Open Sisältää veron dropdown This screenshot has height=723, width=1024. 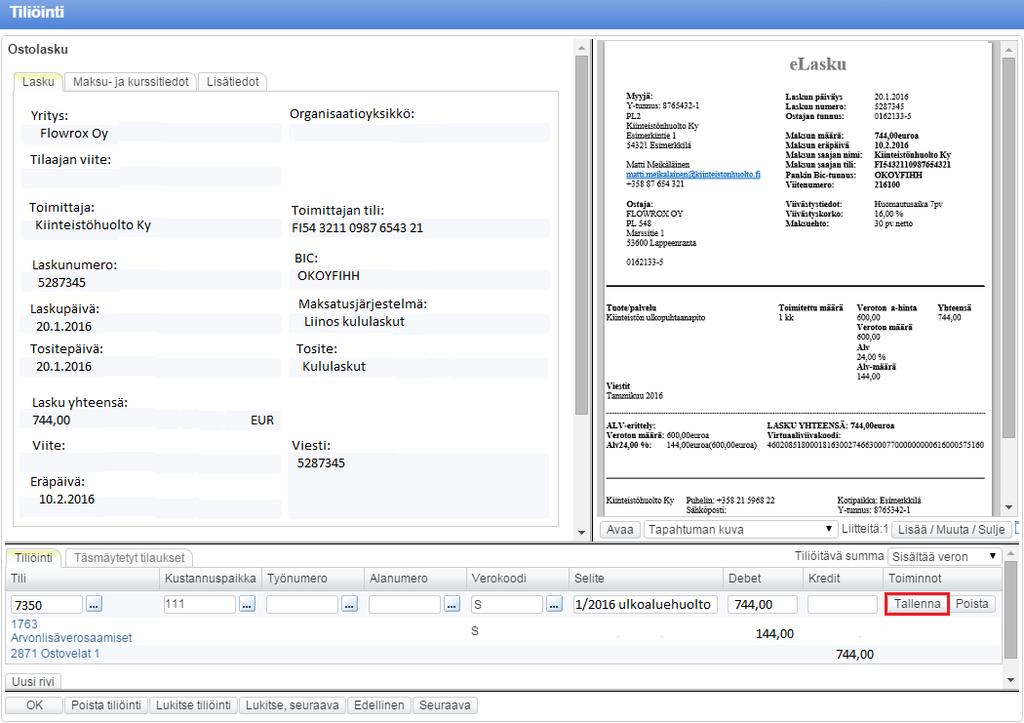tap(944, 556)
